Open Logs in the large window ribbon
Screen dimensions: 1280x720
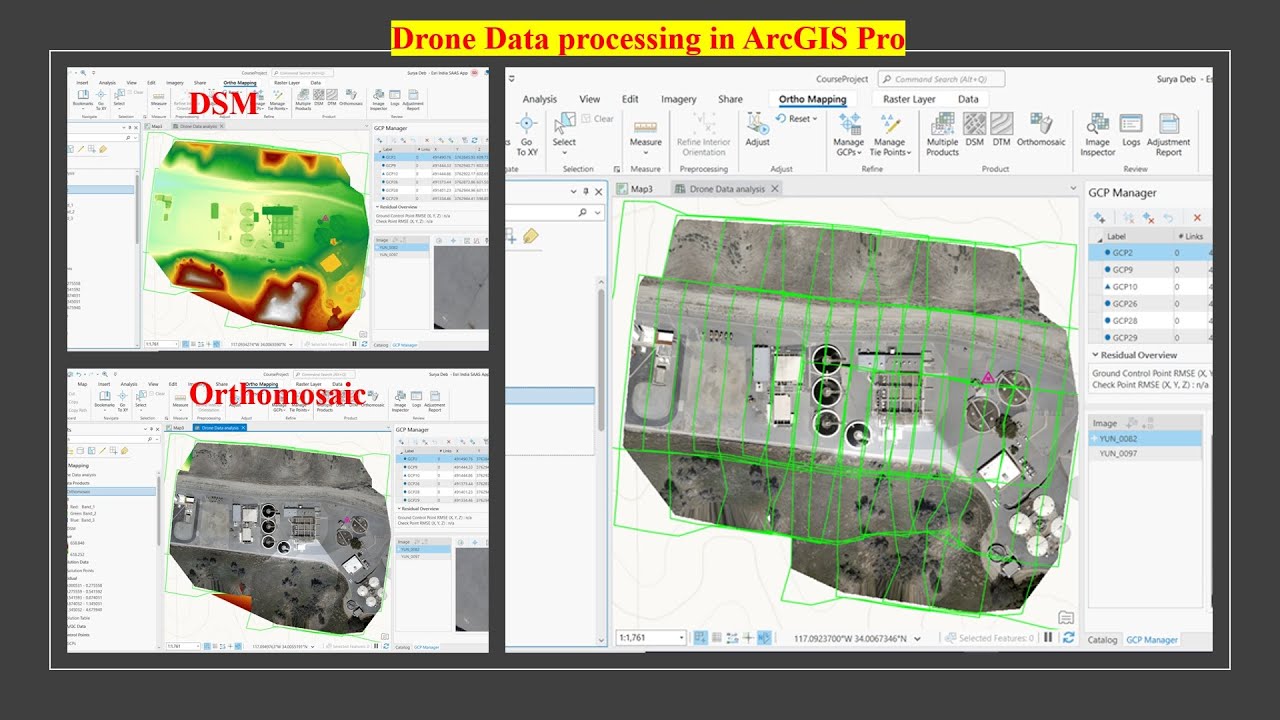[x=1131, y=130]
